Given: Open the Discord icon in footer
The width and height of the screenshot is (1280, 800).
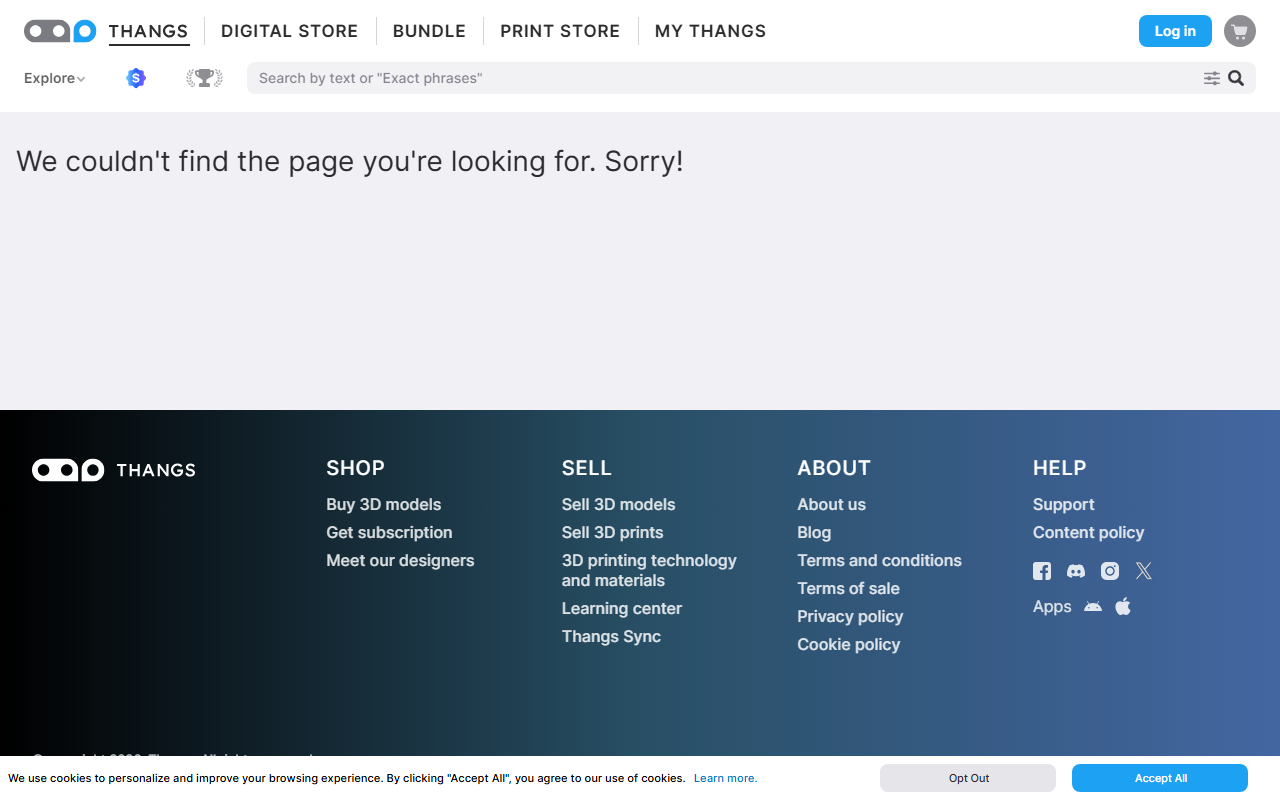Looking at the screenshot, I should (1076, 571).
